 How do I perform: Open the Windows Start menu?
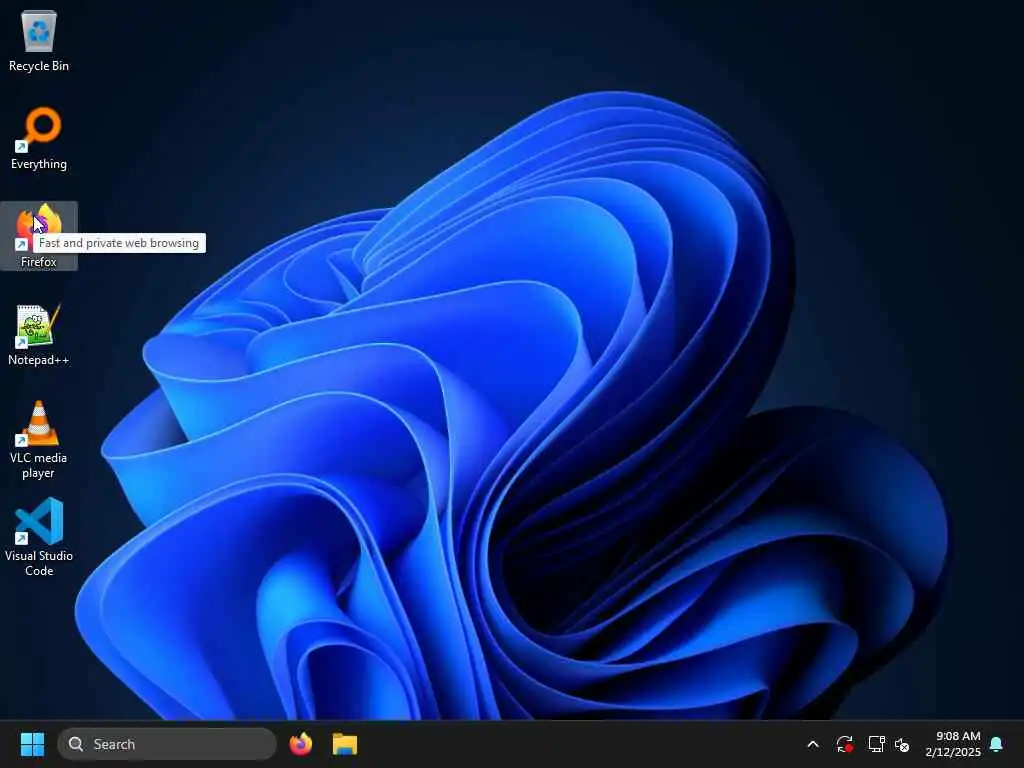point(32,744)
